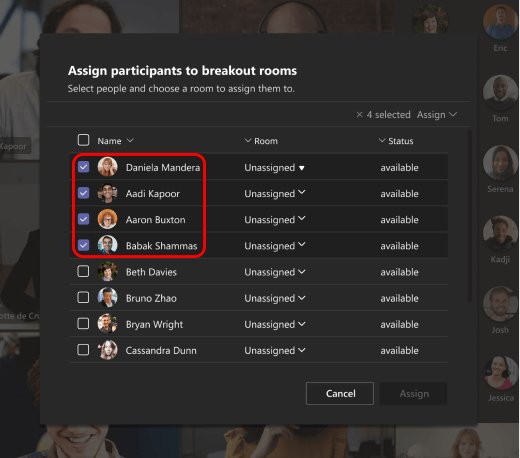The width and height of the screenshot is (520, 458).
Task: Open Cassandra Dunn's Unassigned room dropdown
Action: click(274, 350)
